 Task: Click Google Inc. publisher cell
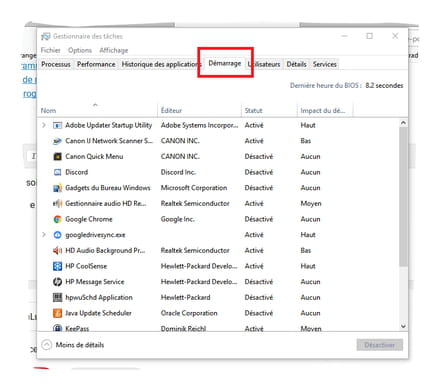177,219
